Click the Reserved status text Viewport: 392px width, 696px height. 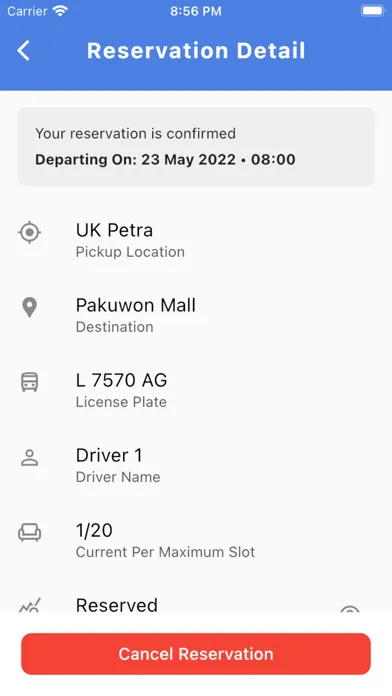pyautogui.click(x=116, y=605)
